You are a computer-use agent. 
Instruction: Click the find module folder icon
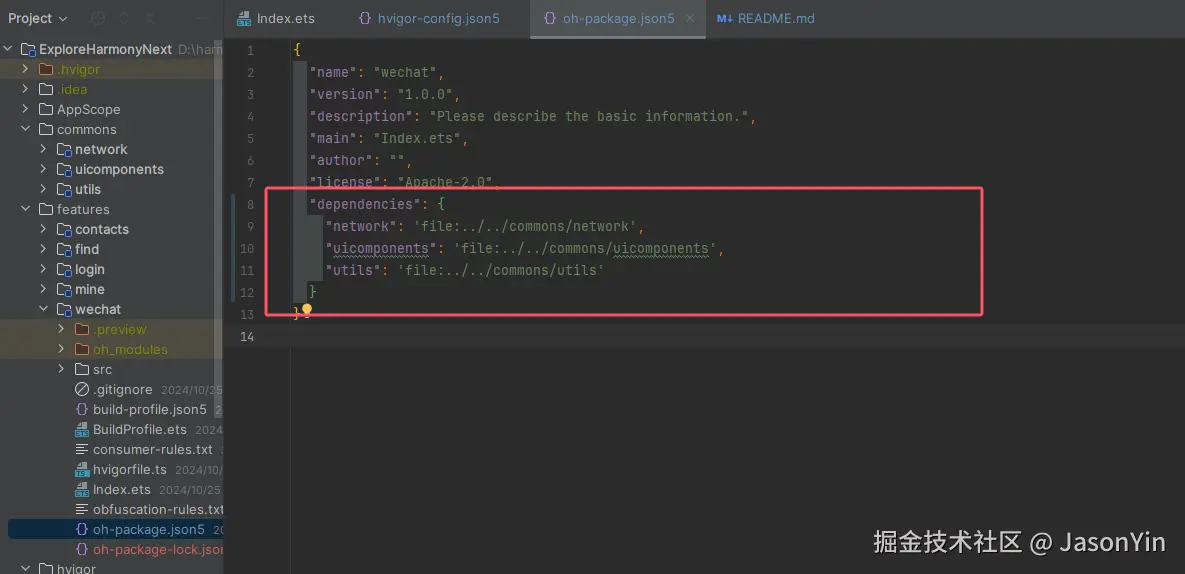point(64,249)
